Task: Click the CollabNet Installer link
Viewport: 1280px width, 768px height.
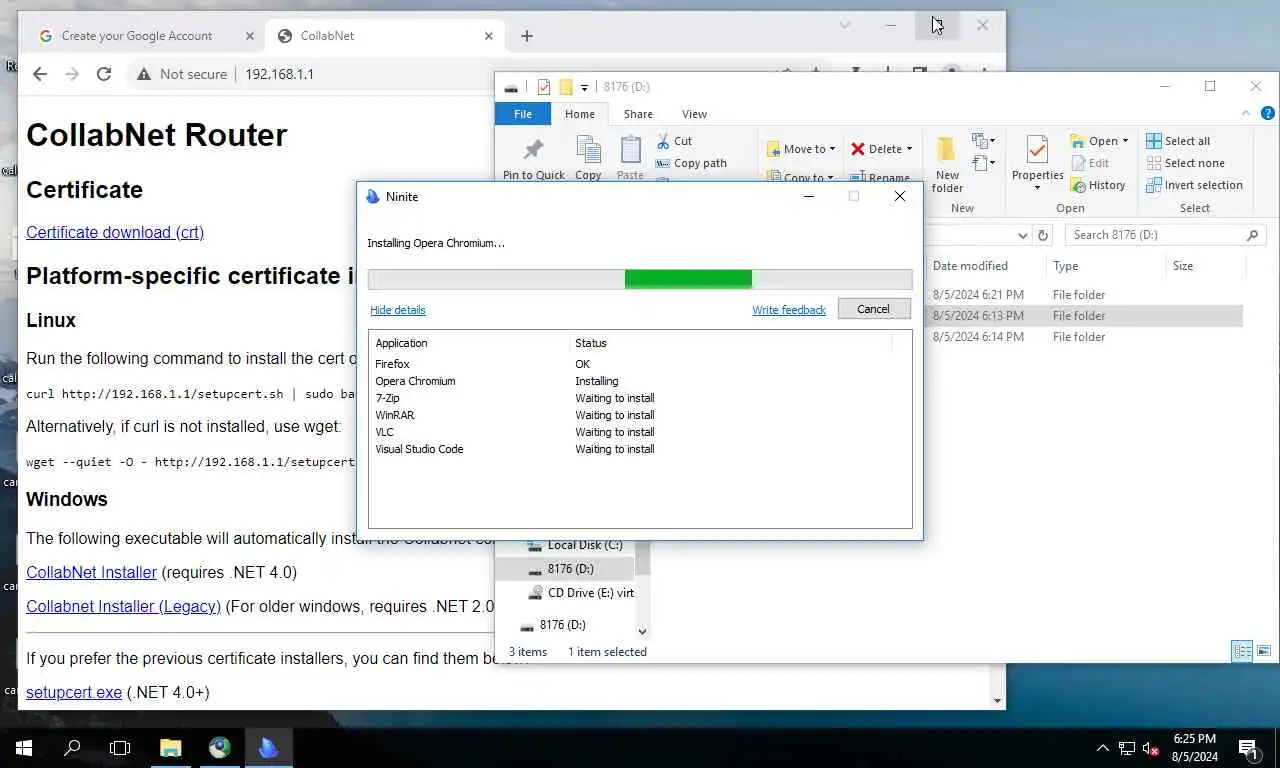Action: tap(91, 572)
